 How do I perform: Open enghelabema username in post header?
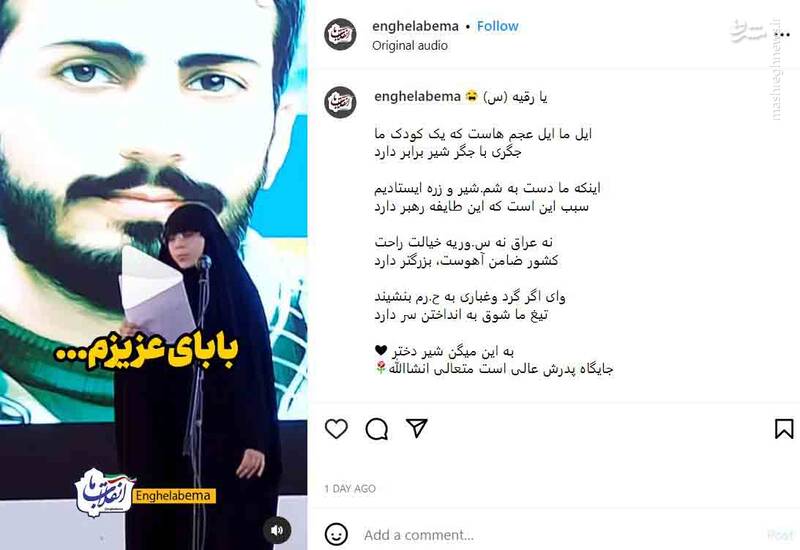coord(415,26)
